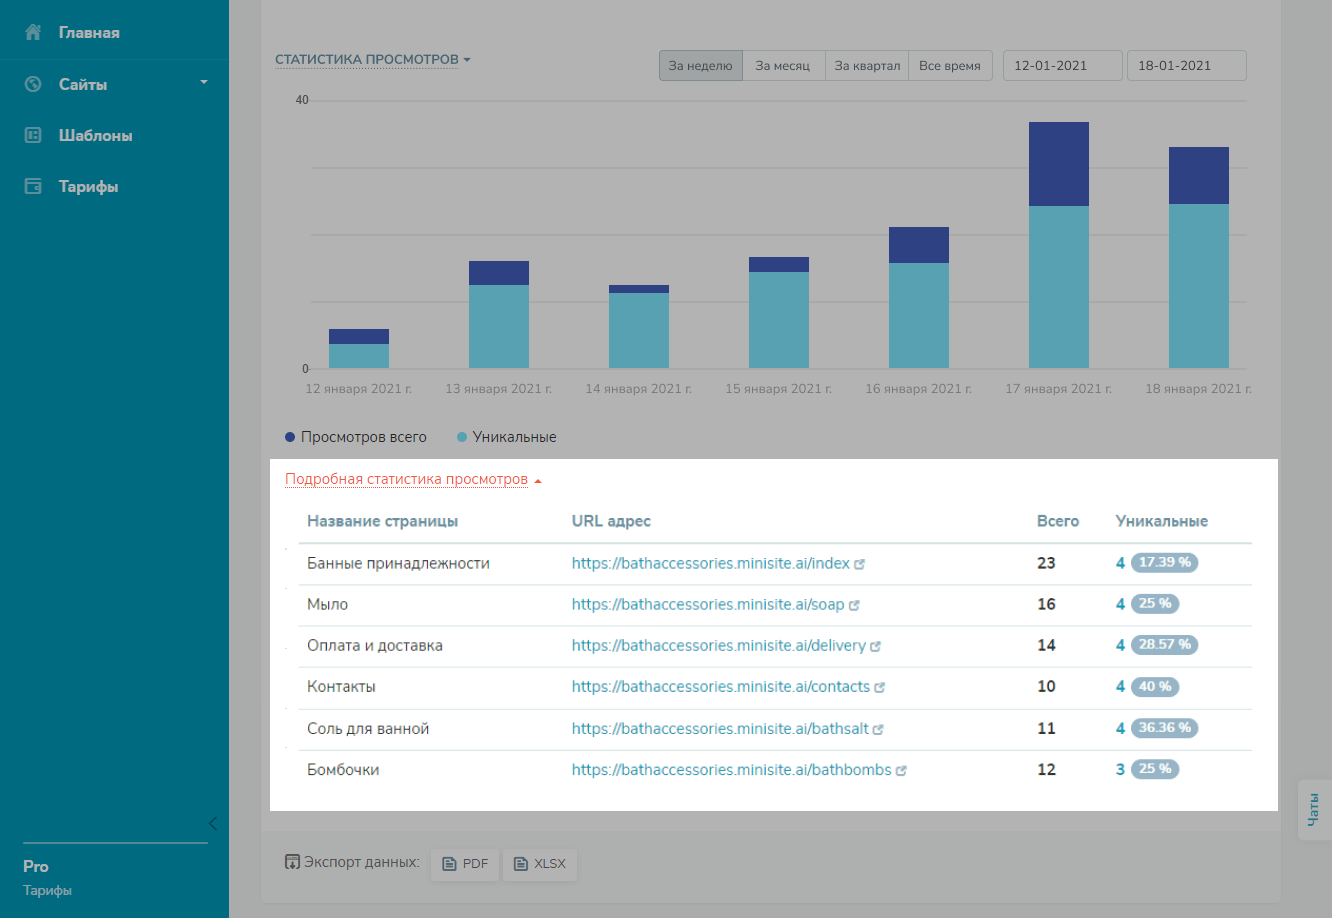Open external link icon for the soap URL

click(854, 605)
